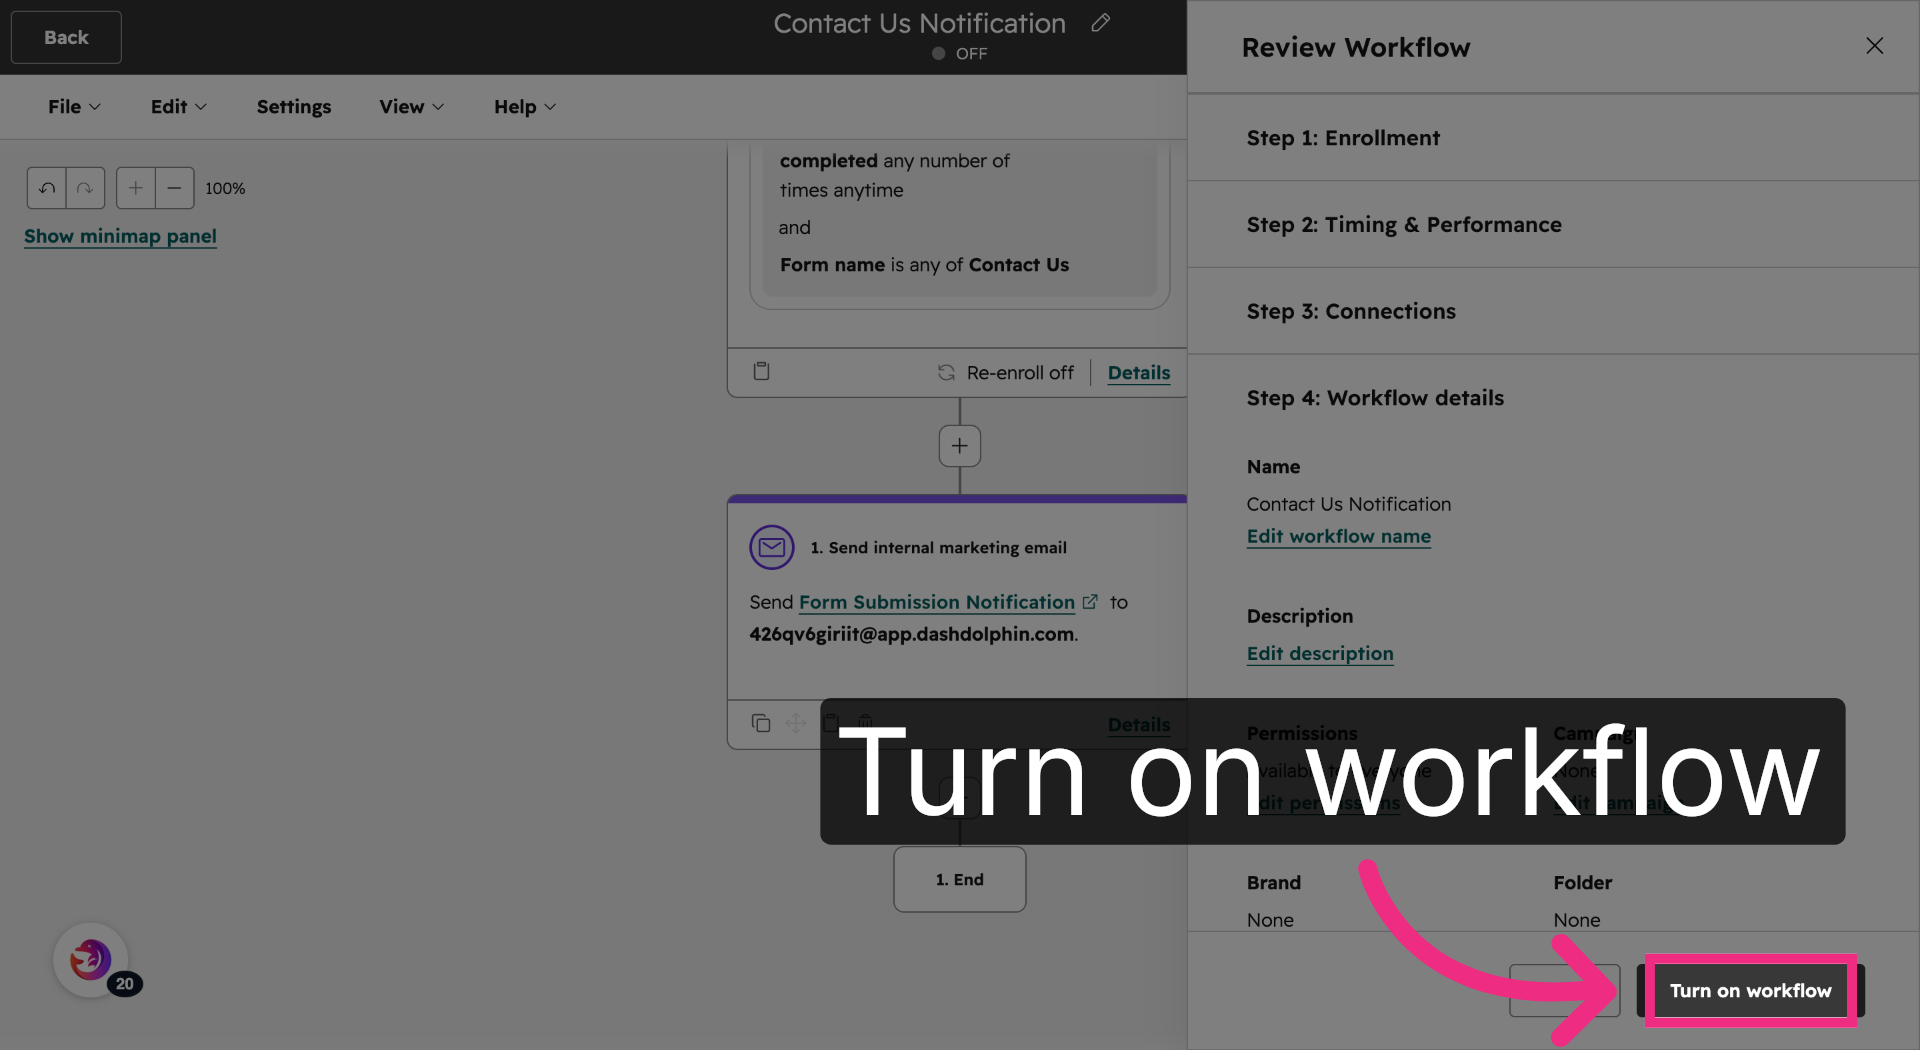Click the Back button
Screen dimensions: 1920x1050
(x=66, y=37)
